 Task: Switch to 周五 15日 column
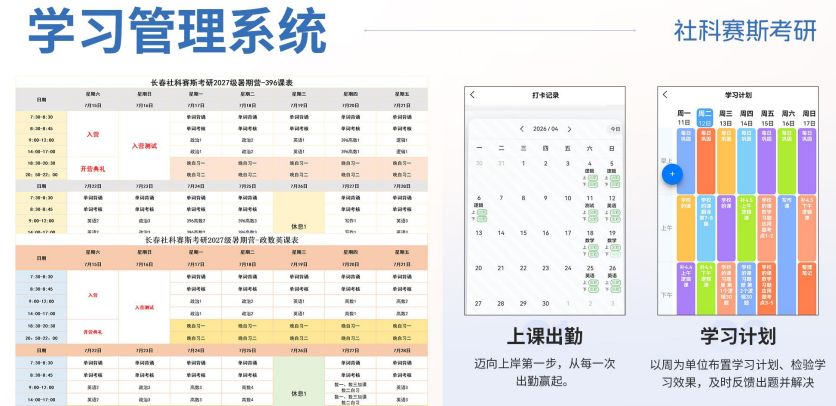(767, 118)
